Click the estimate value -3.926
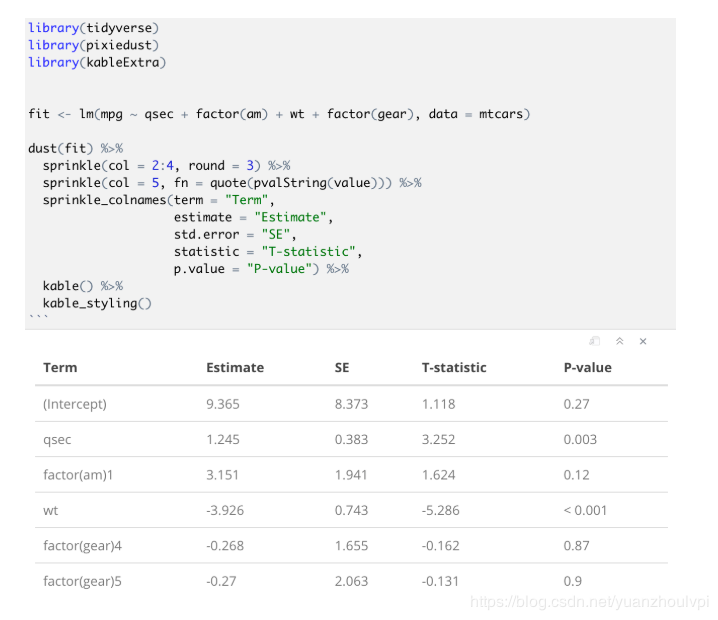 pyautogui.click(x=225, y=511)
